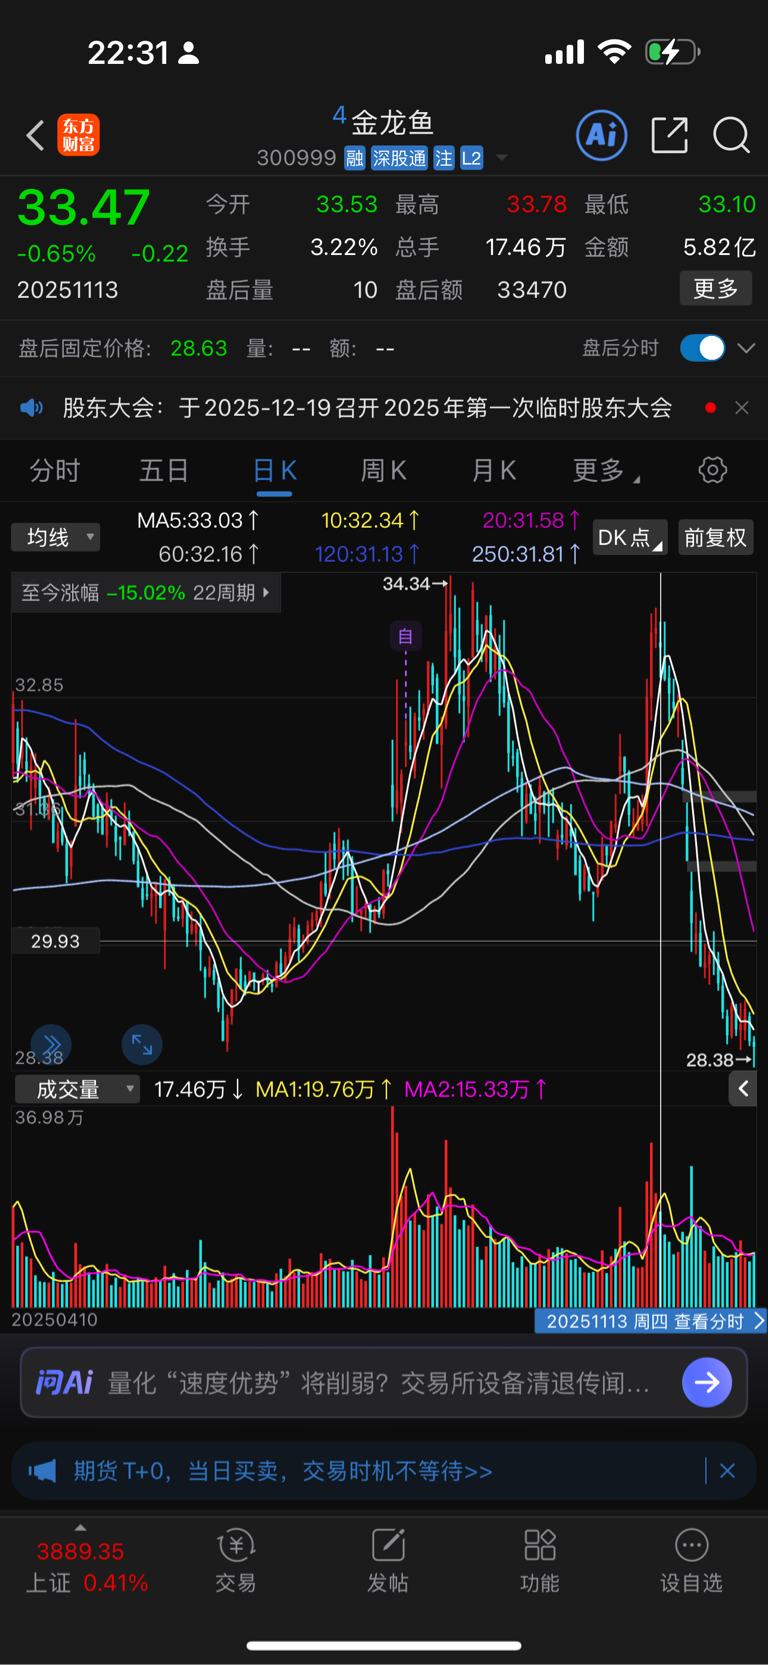Select the 日K tab
Image resolution: width=768 pixels, height=1665 pixels.
[x=274, y=471]
